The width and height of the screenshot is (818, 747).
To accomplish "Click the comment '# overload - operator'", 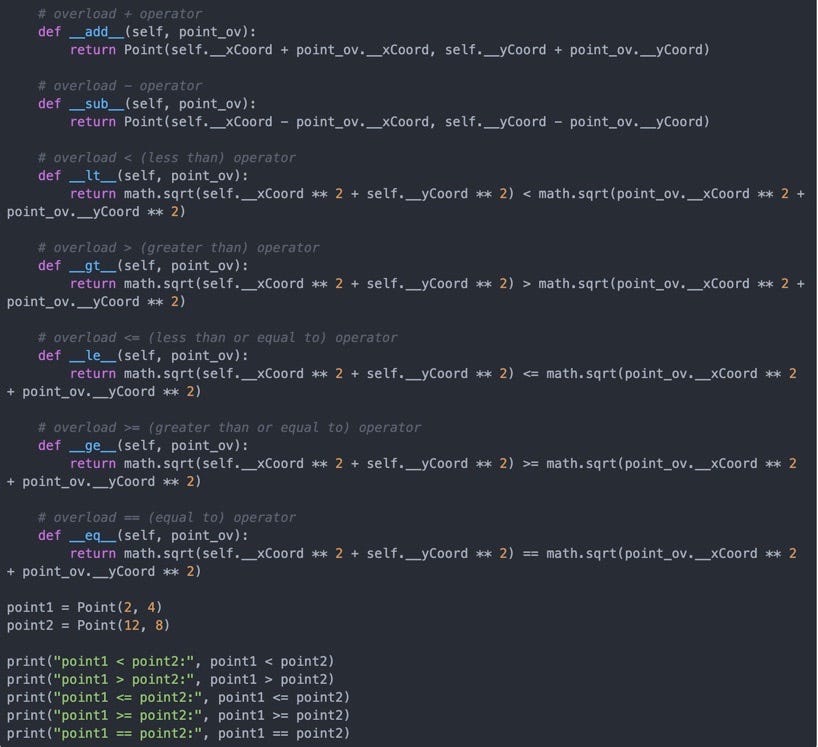I will tap(120, 86).
